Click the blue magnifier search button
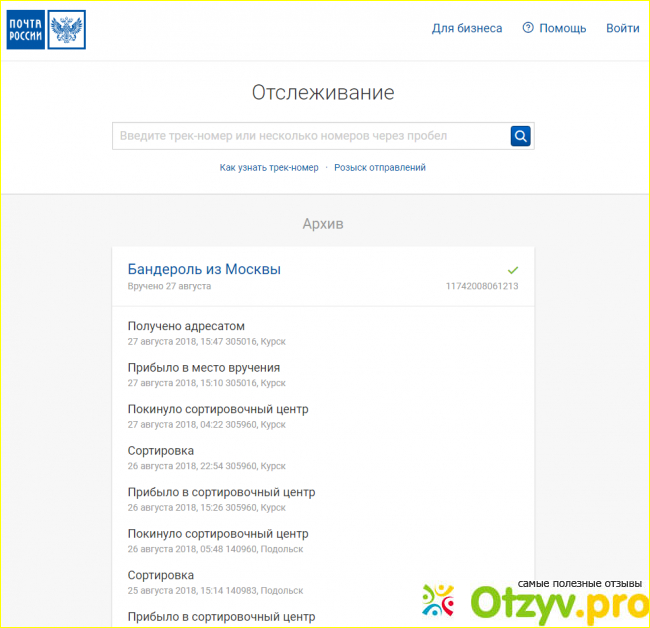This screenshot has height=628, width=650. coord(520,136)
